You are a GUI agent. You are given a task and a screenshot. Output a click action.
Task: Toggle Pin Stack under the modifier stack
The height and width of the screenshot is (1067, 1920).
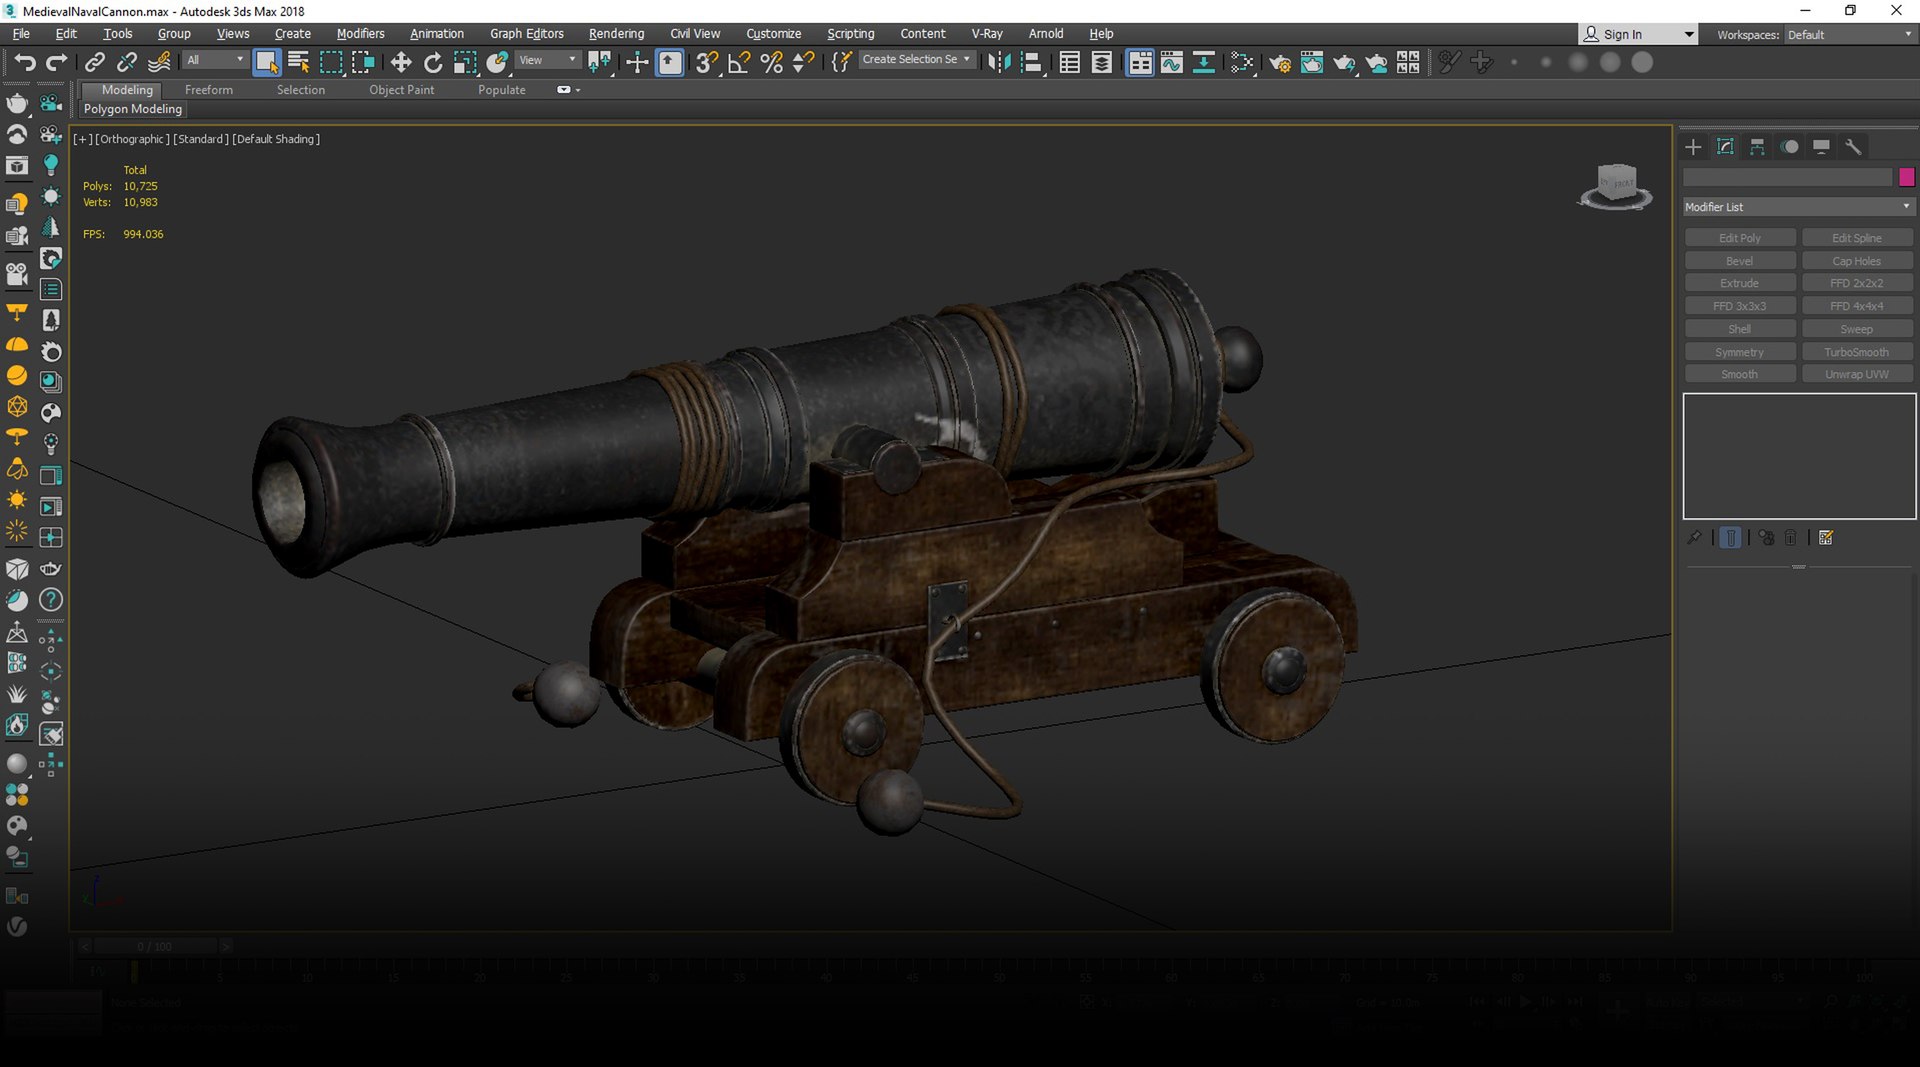[x=1694, y=538]
